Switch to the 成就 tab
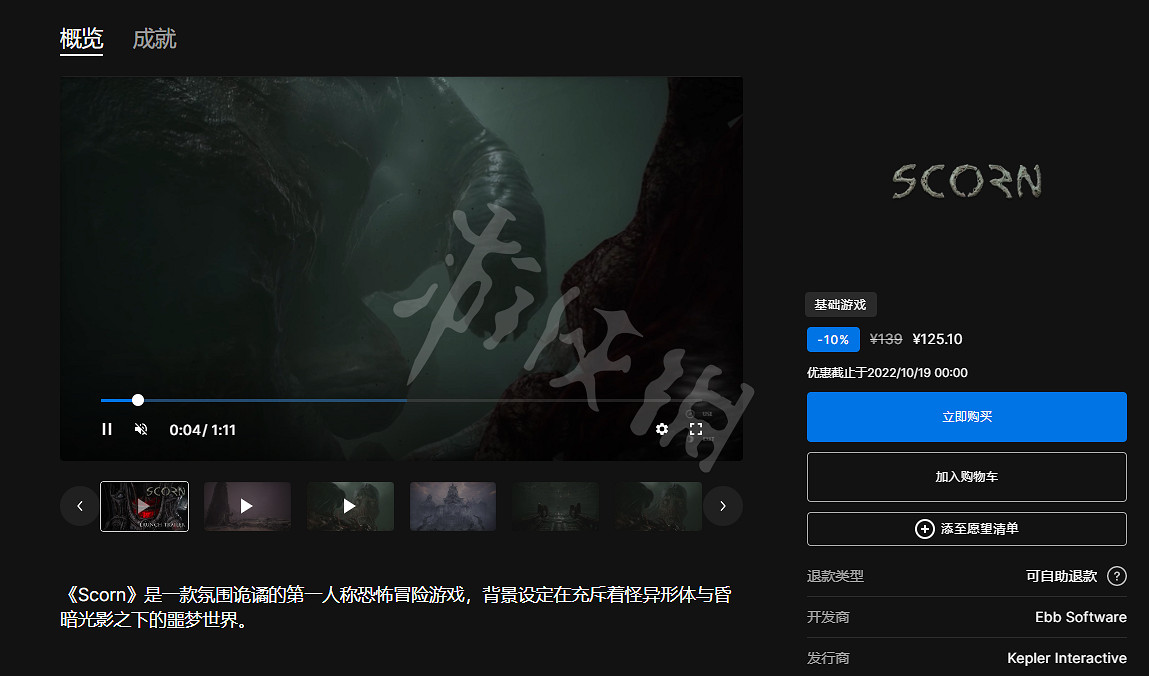The height and width of the screenshot is (676, 1149). pyautogui.click(x=154, y=39)
